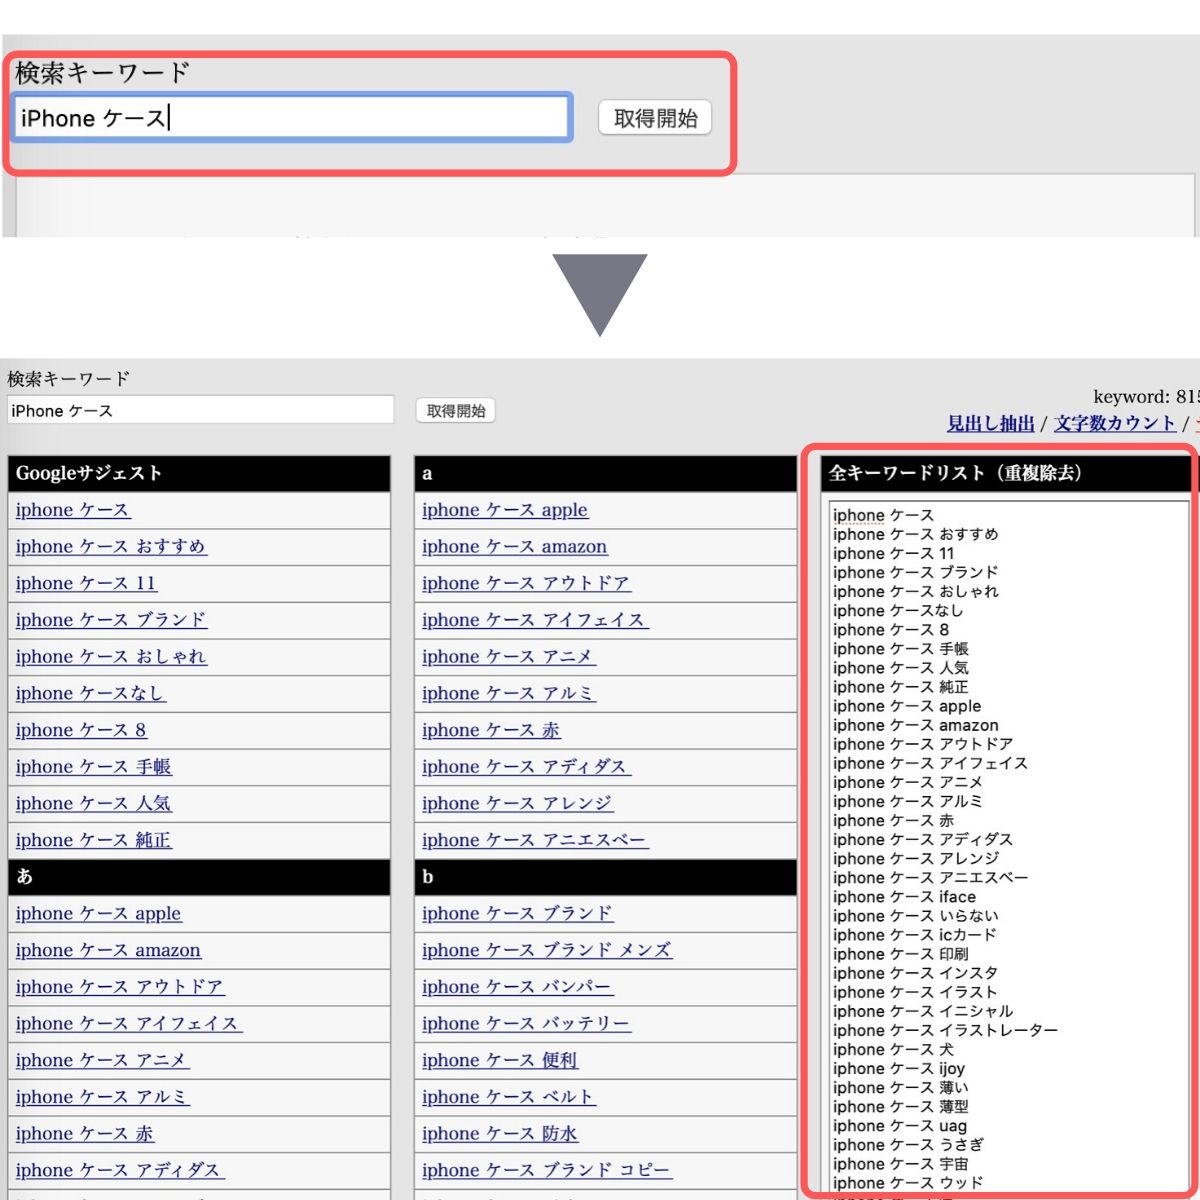
Task: Open 'iphone ケース アレンジ' link under the 'a' heading
Action: (x=518, y=804)
